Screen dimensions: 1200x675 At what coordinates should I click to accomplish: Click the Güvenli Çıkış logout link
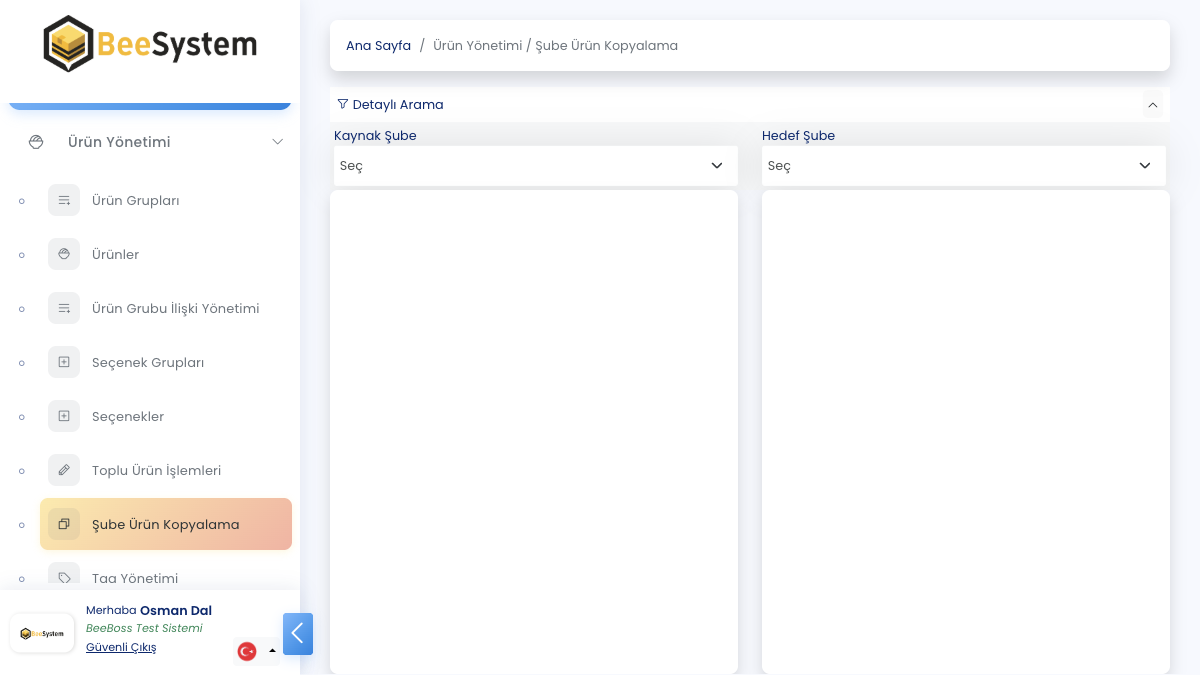coord(121,647)
